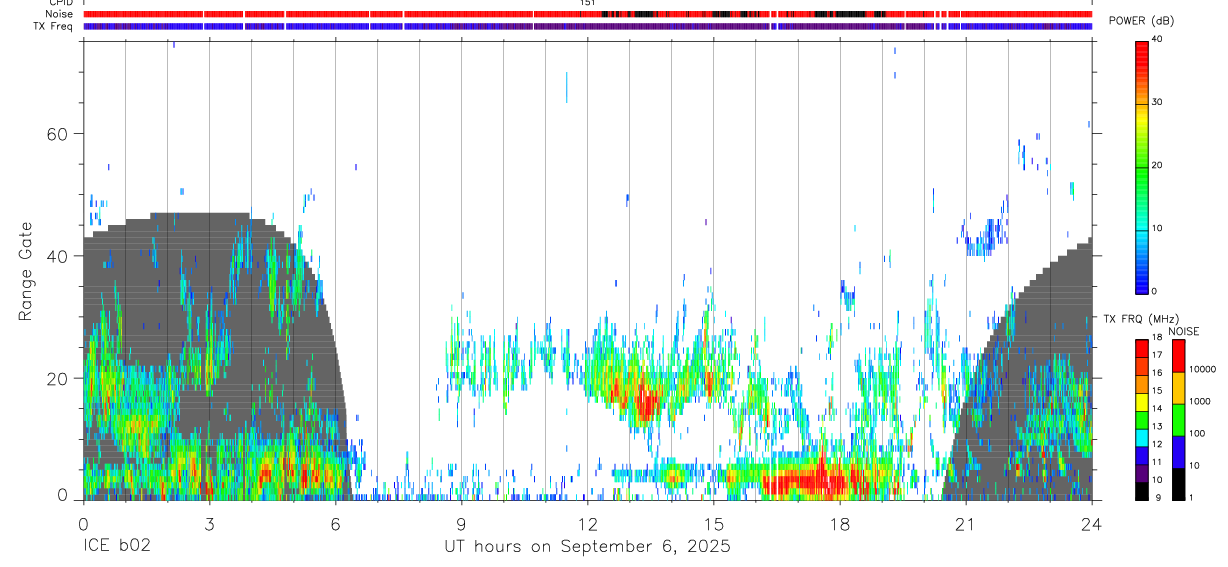Click the 30 label on POWER colorbar
1228x567 pixels.
[x=1158, y=103]
